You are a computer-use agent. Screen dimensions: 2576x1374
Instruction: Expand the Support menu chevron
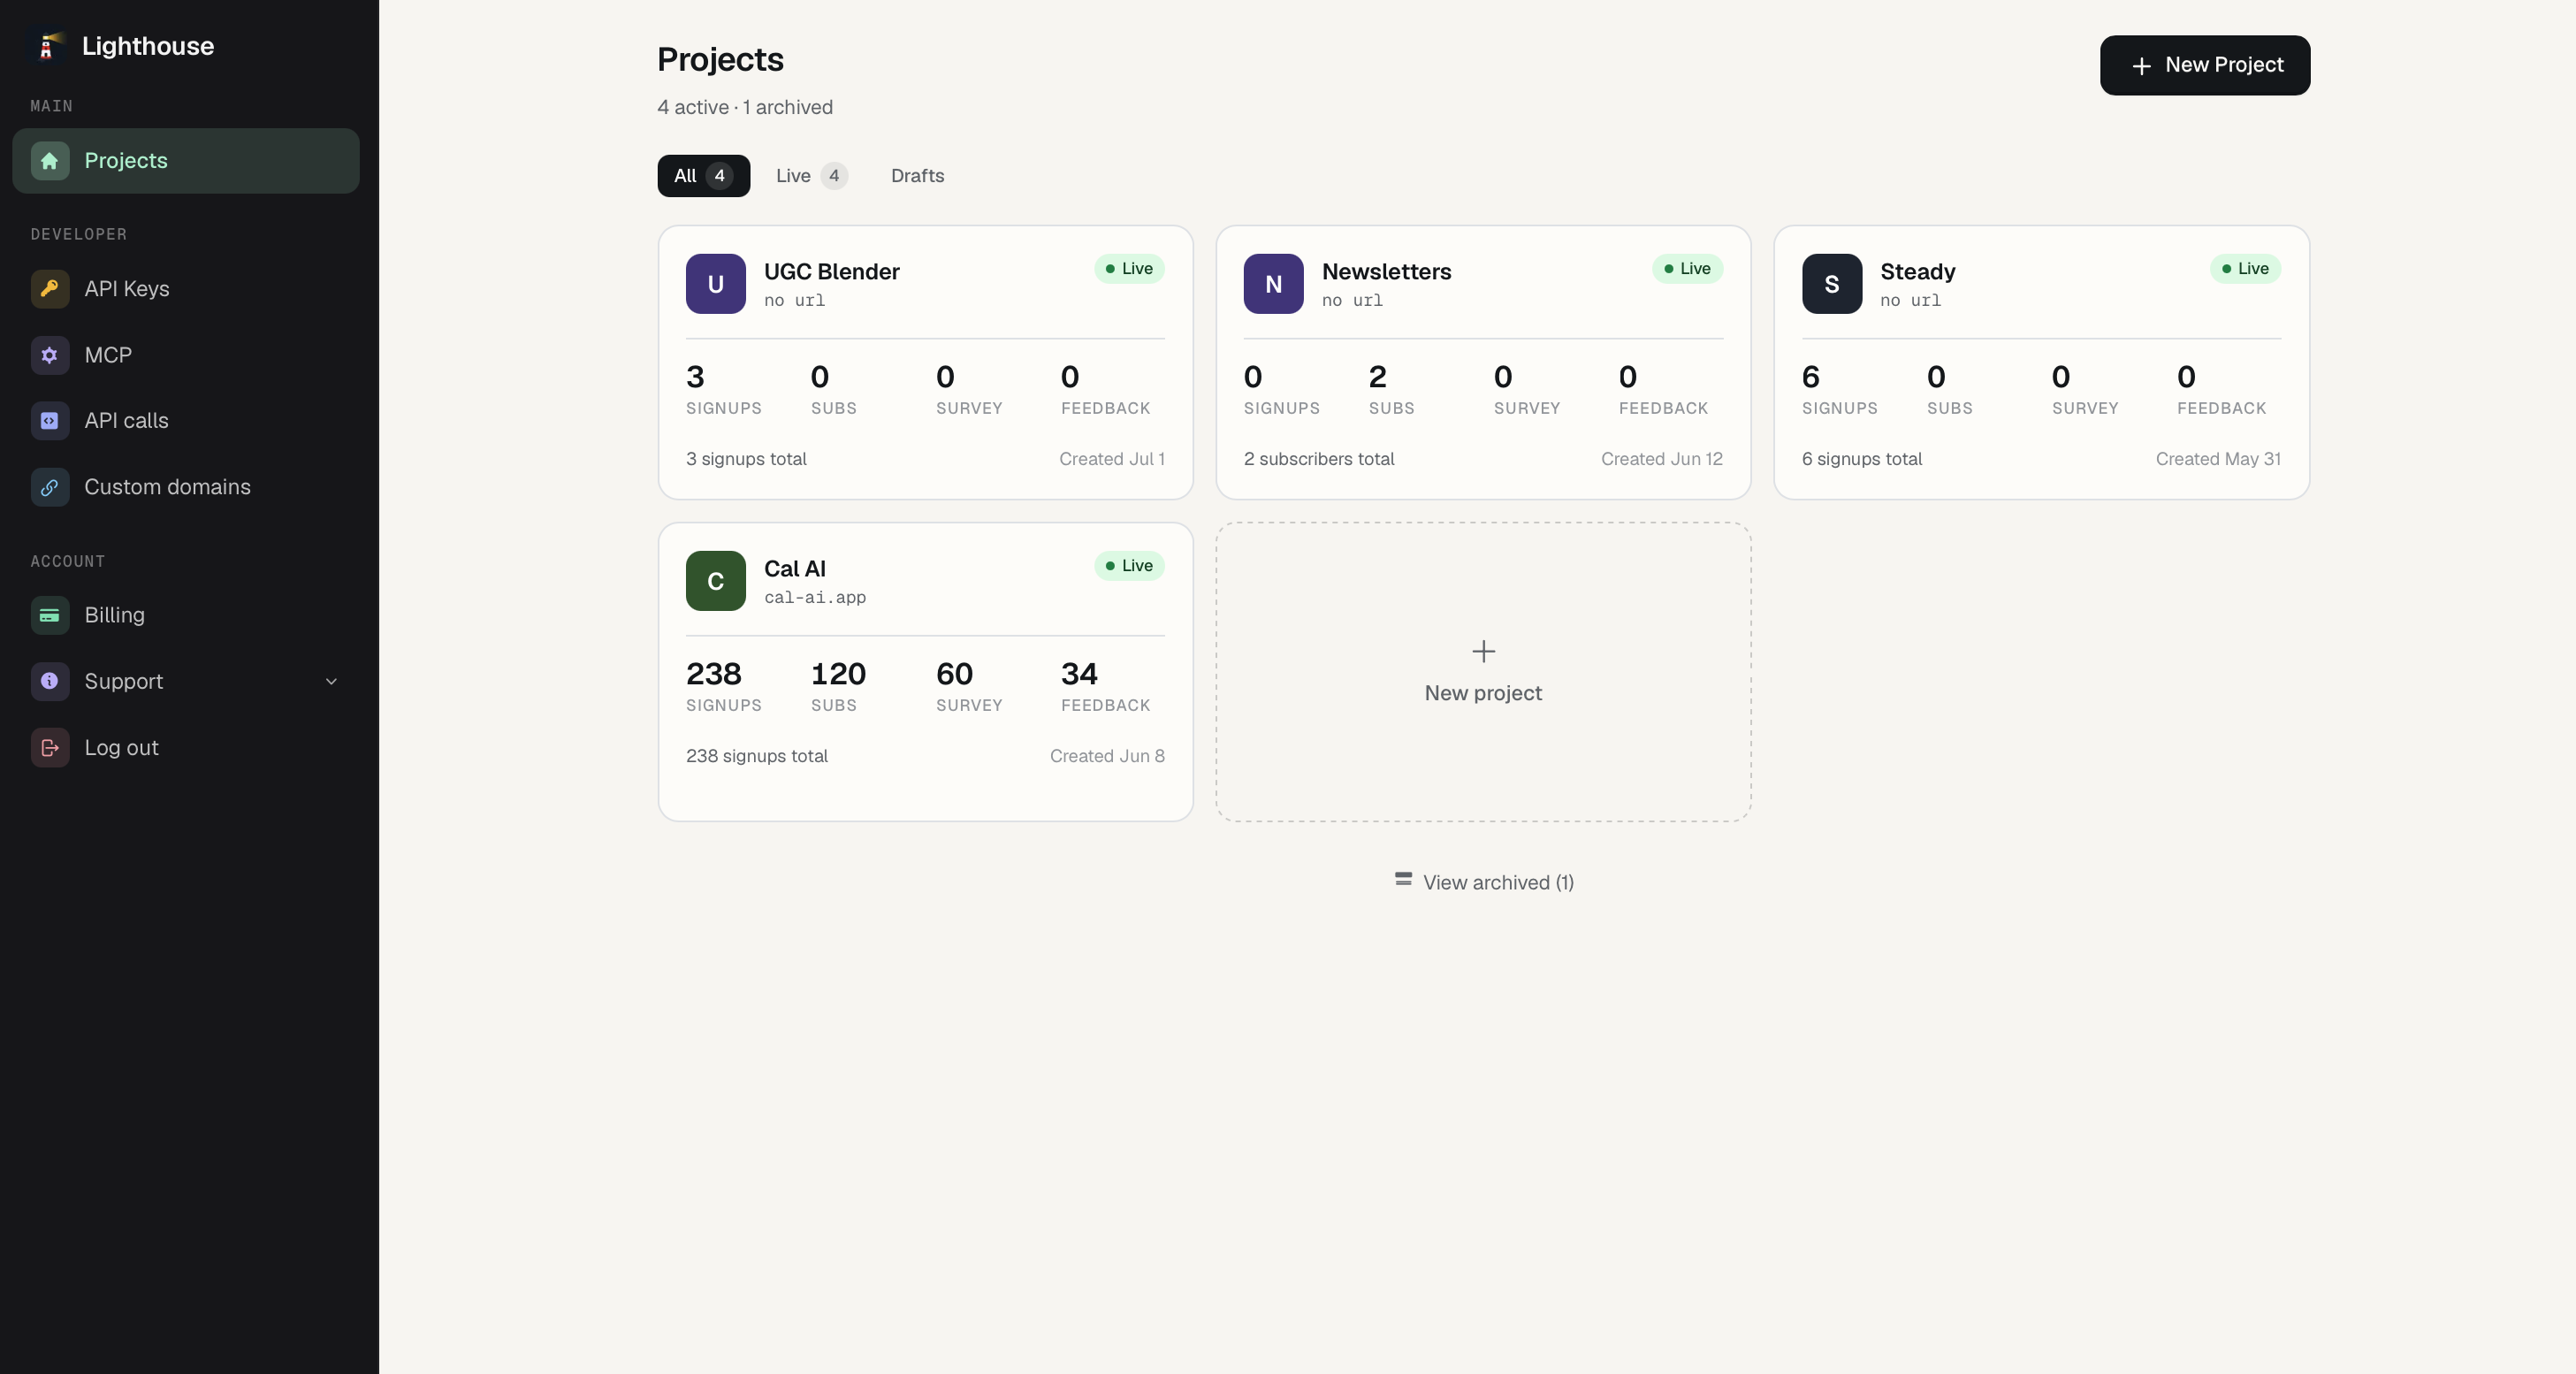tap(331, 682)
